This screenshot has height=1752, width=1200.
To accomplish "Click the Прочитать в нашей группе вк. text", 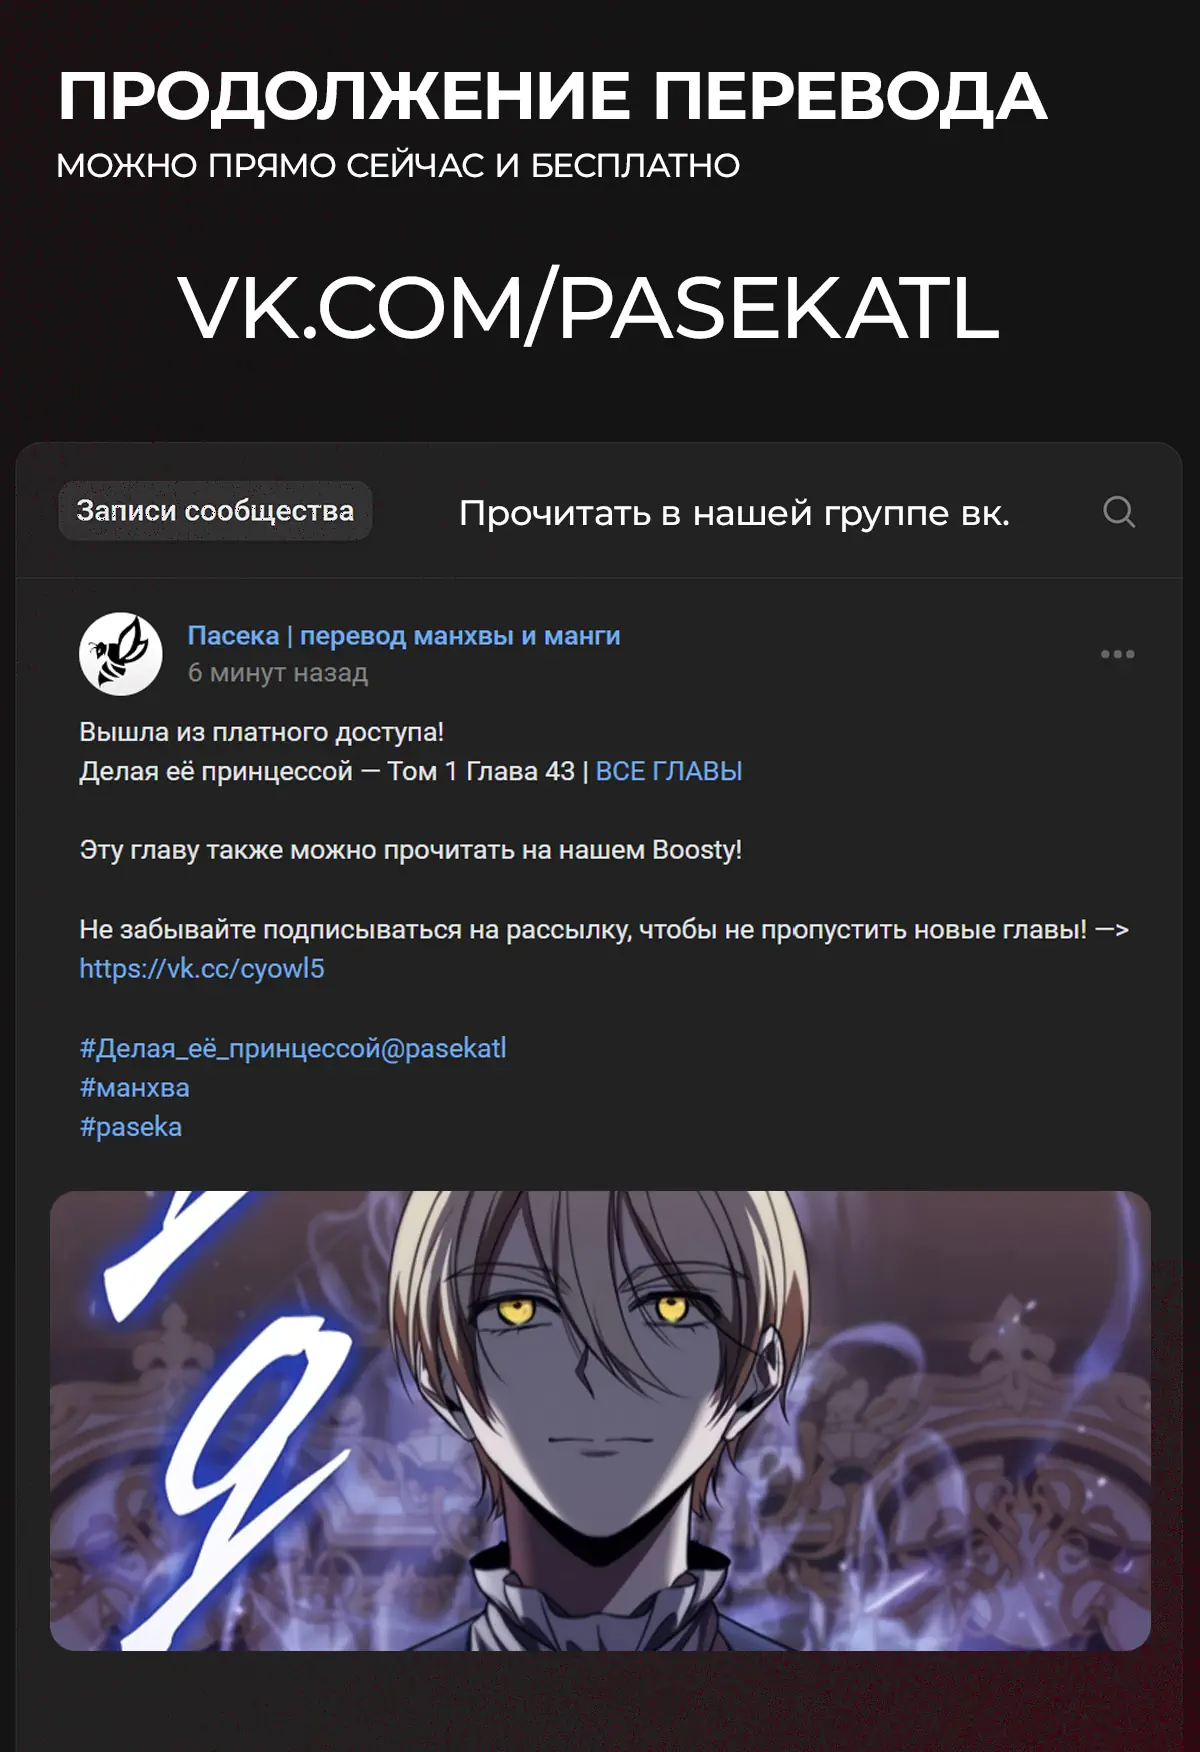I will click(x=734, y=513).
